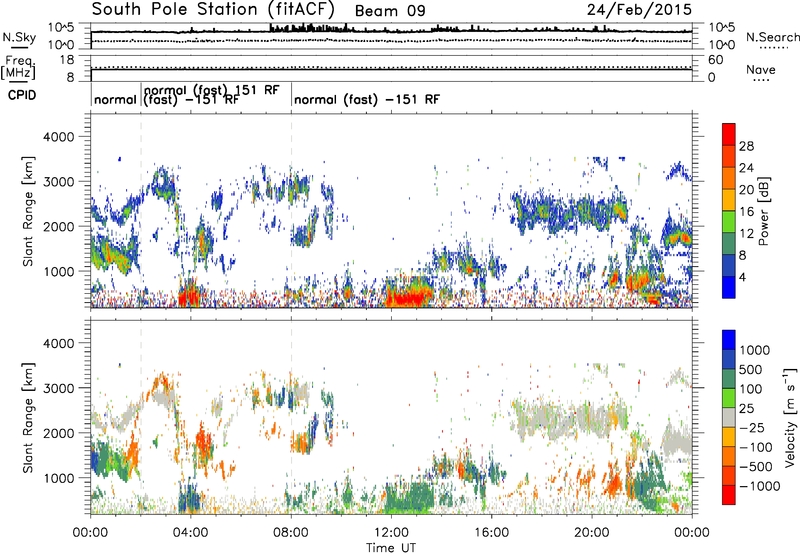Image resolution: width=800 pixels, height=554 pixels.
Task: Pick the 500–1000 m/s Velocity segment
Action: click(x=729, y=360)
